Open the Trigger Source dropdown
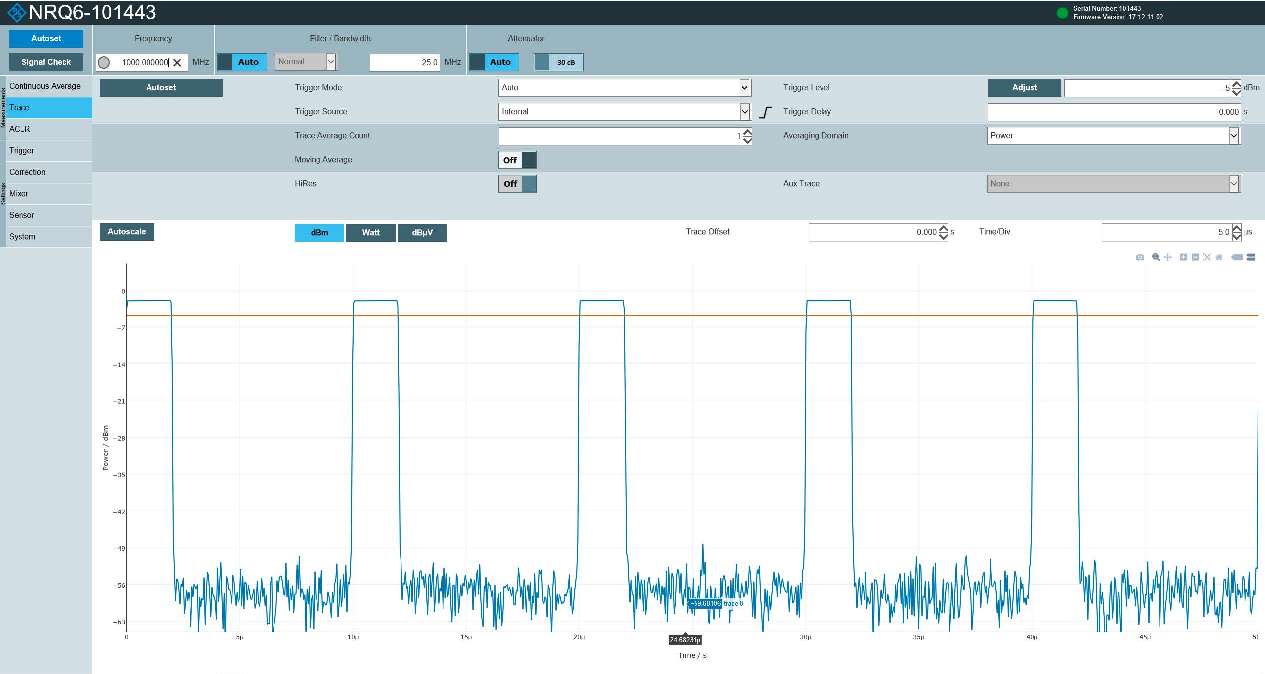Image resolution: width=1265 pixels, height=674 pixels. pyautogui.click(x=624, y=111)
